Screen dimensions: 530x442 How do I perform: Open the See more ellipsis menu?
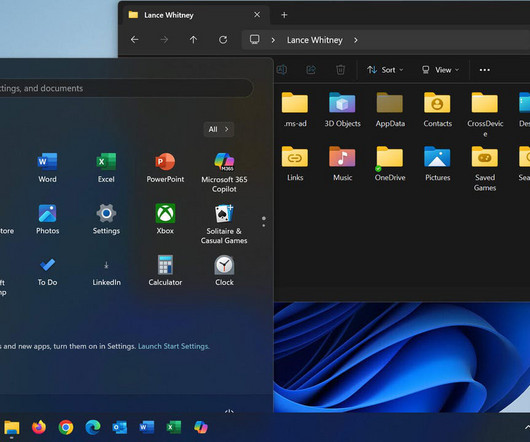[485, 70]
